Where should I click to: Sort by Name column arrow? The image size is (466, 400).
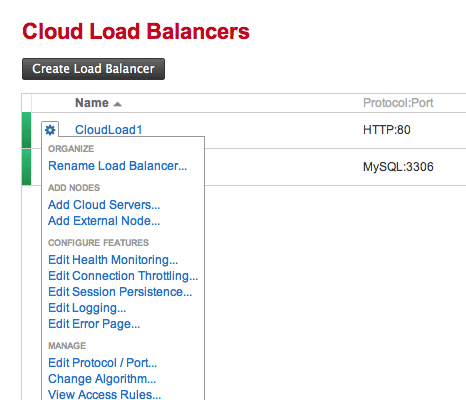click(117, 104)
